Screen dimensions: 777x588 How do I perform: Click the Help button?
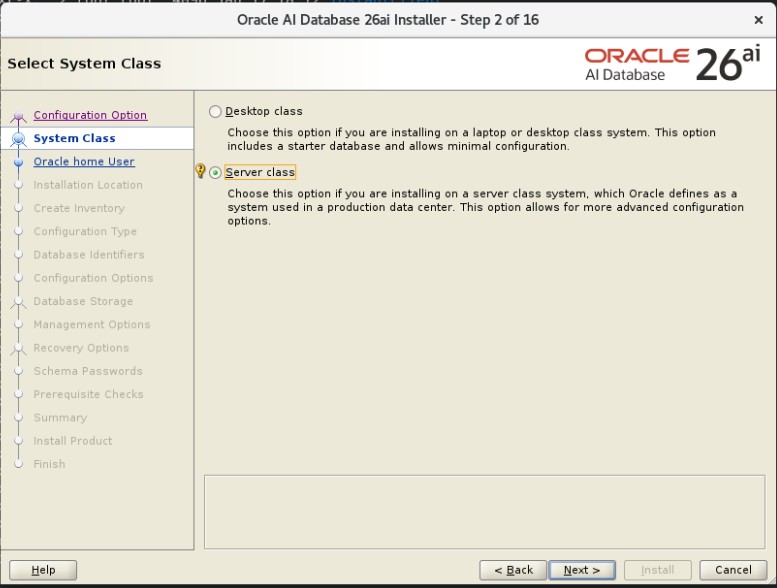pos(43,570)
